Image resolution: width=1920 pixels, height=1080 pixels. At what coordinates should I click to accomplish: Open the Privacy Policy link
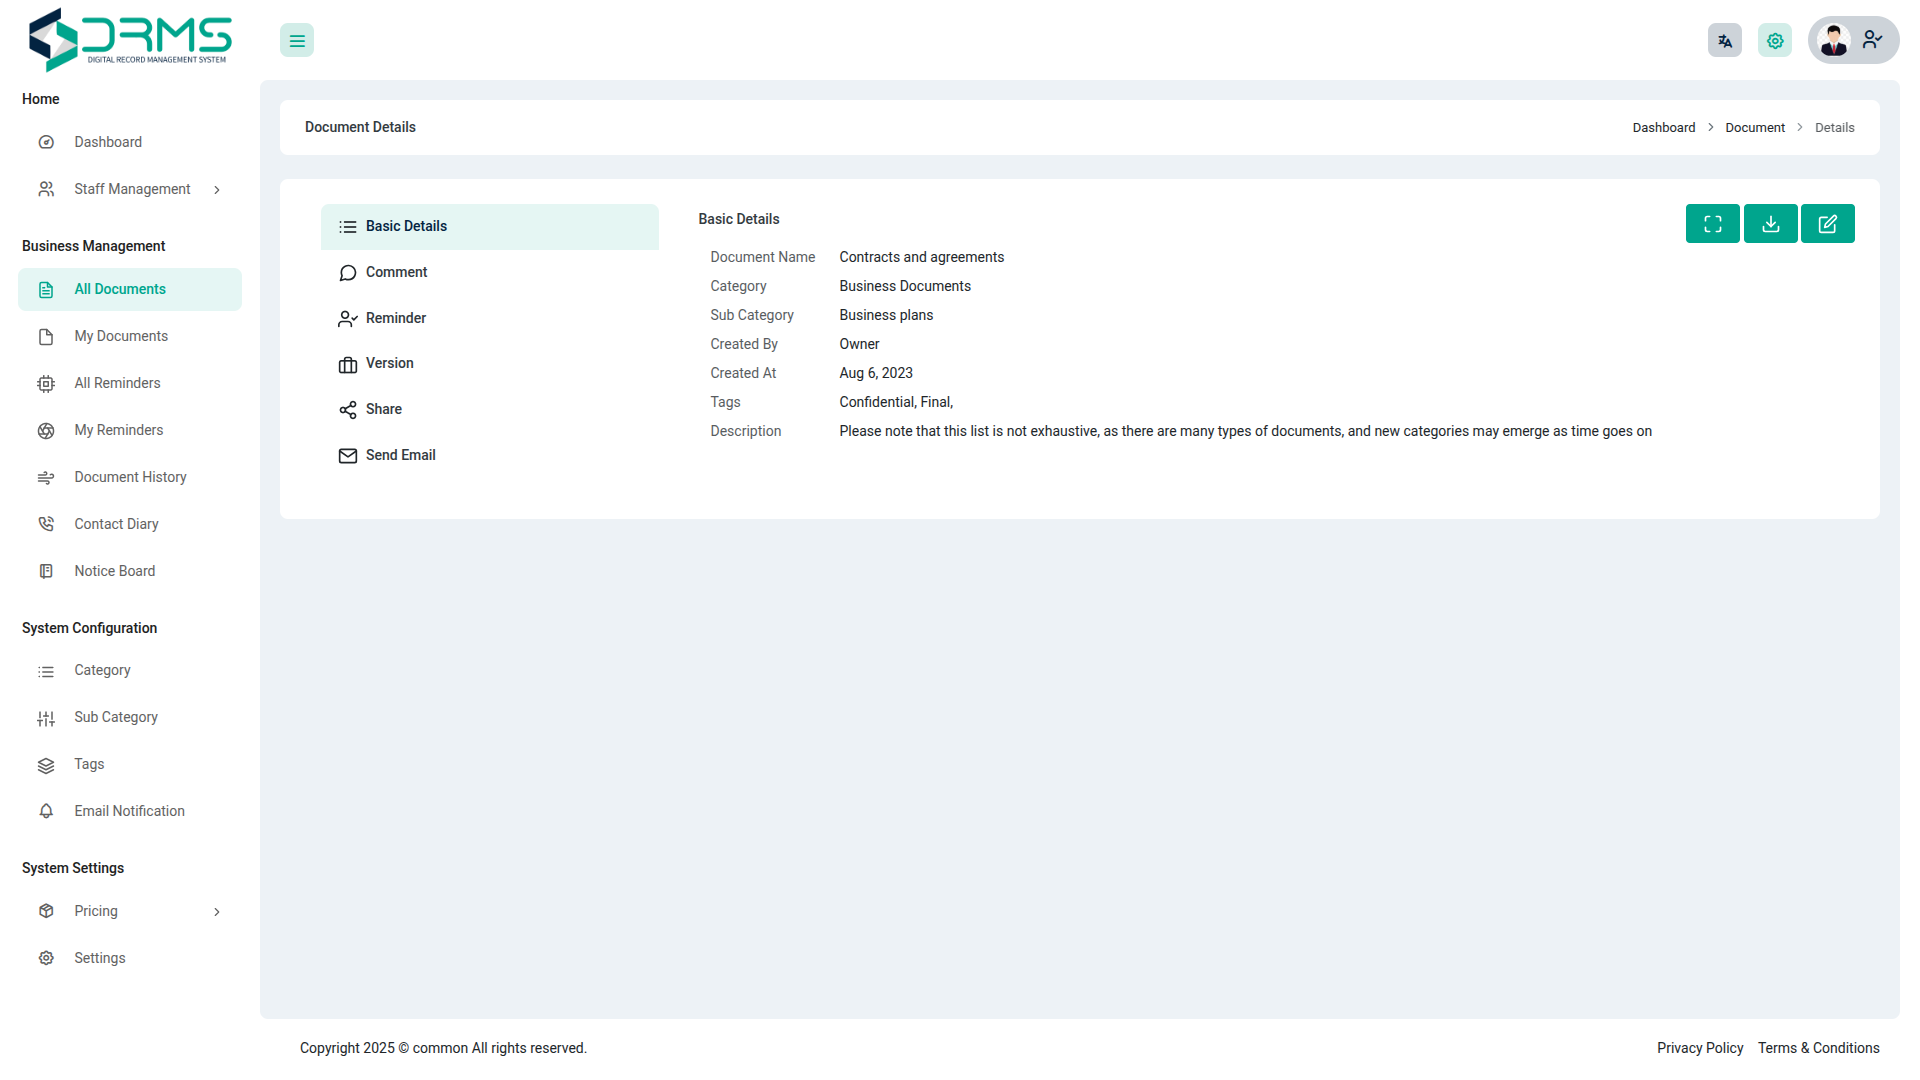pos(1699,1048)
